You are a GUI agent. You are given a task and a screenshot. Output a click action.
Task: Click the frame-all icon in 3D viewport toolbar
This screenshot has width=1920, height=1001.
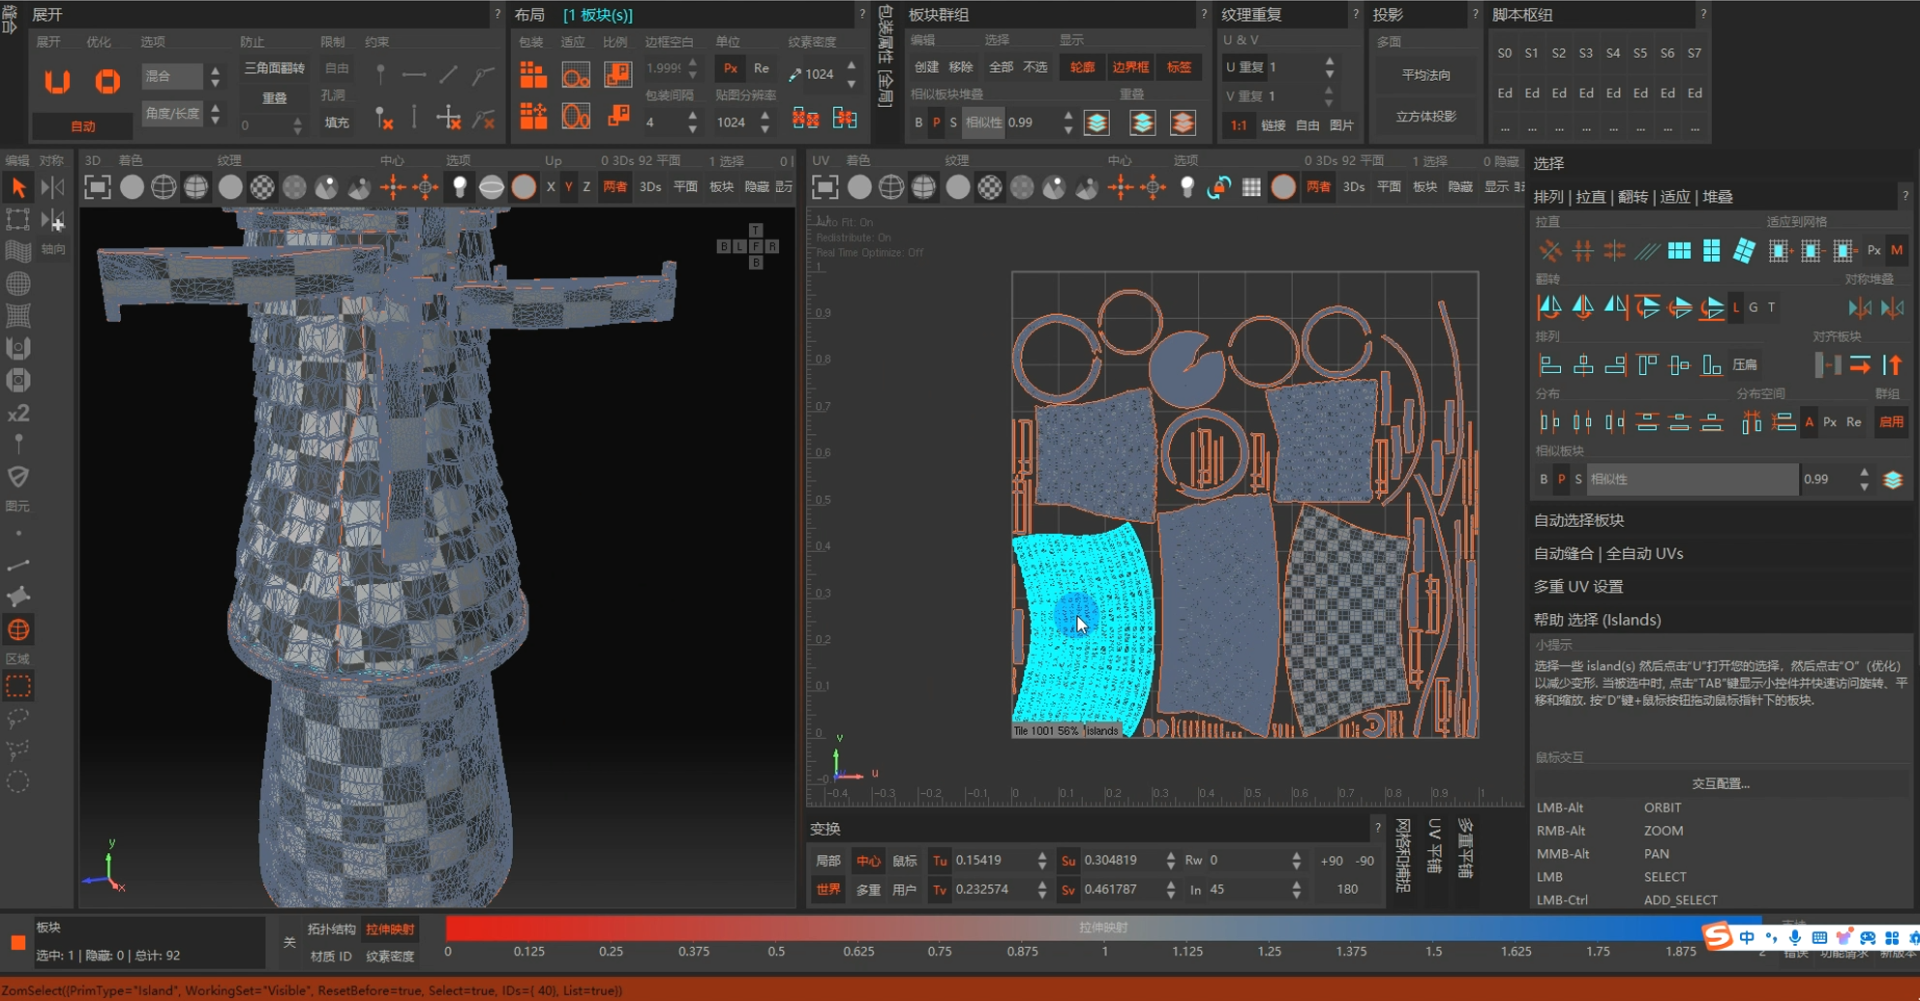(x=97, y=187)
